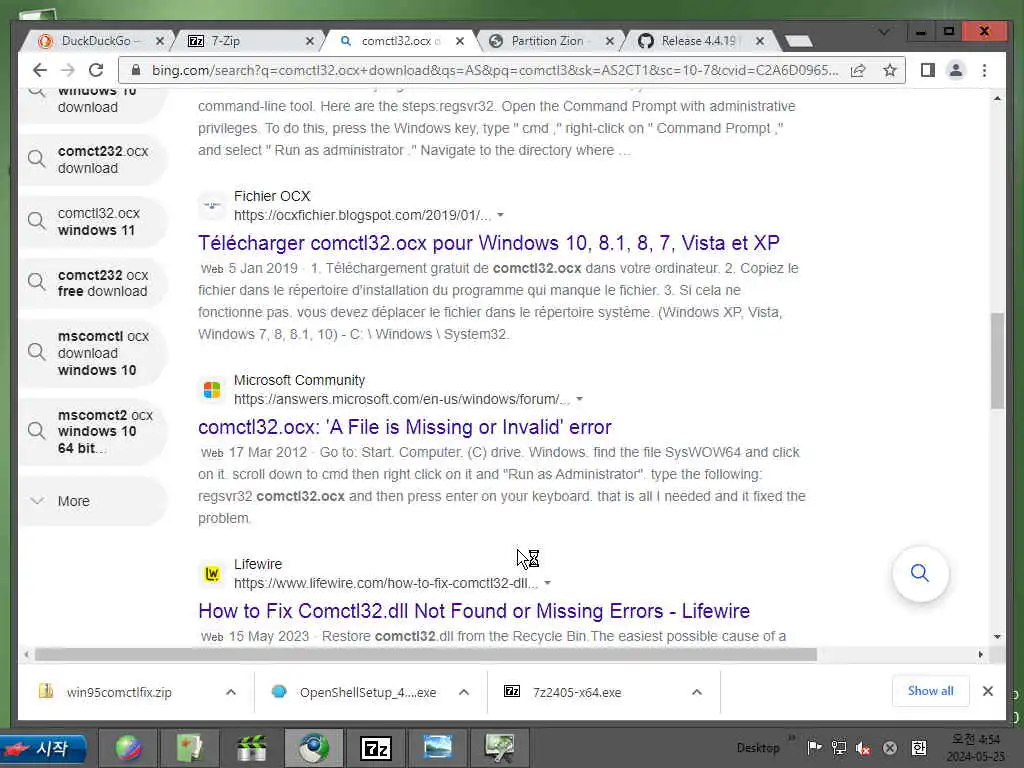Expand dropdown next to lifewire.com URL
Viewport: 1024px width, 768px height.
point(547,583)
